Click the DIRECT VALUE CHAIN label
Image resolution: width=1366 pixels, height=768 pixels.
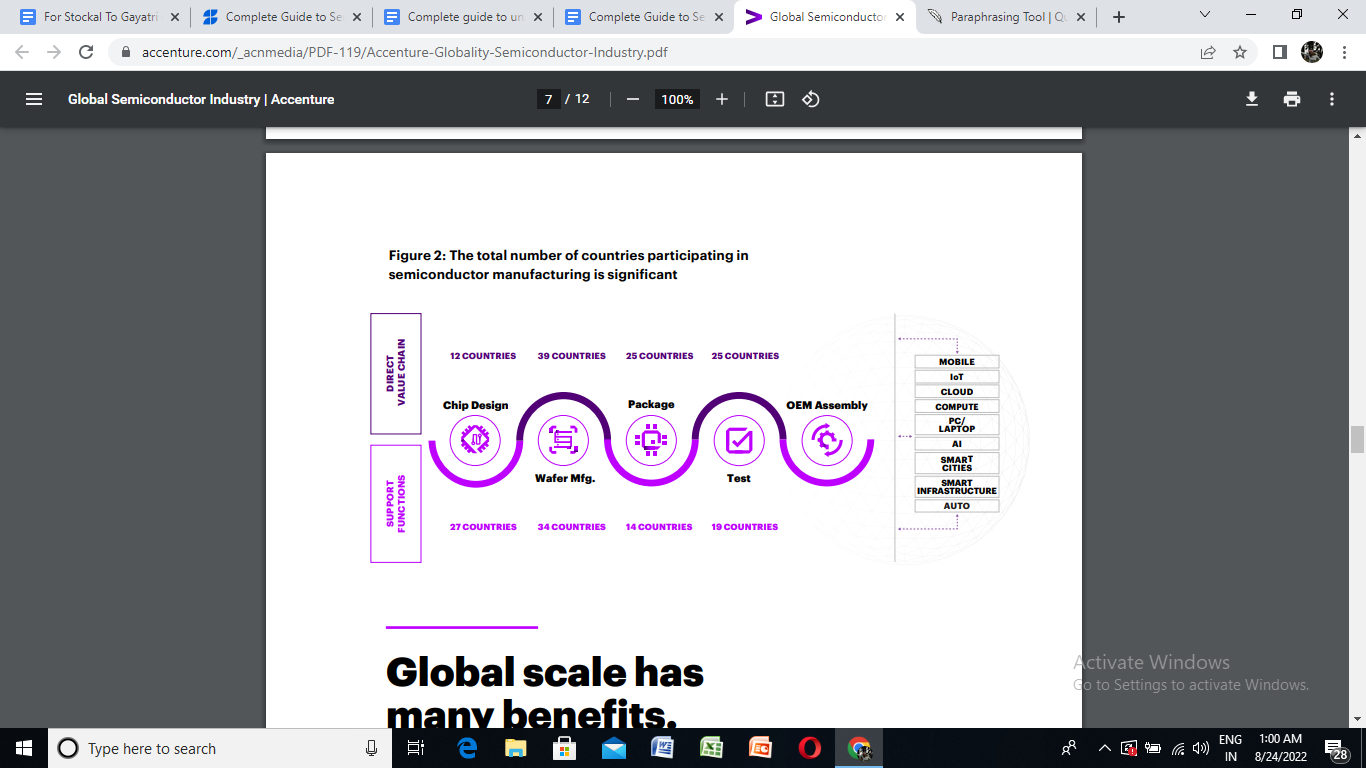click(x=396, y=373)
